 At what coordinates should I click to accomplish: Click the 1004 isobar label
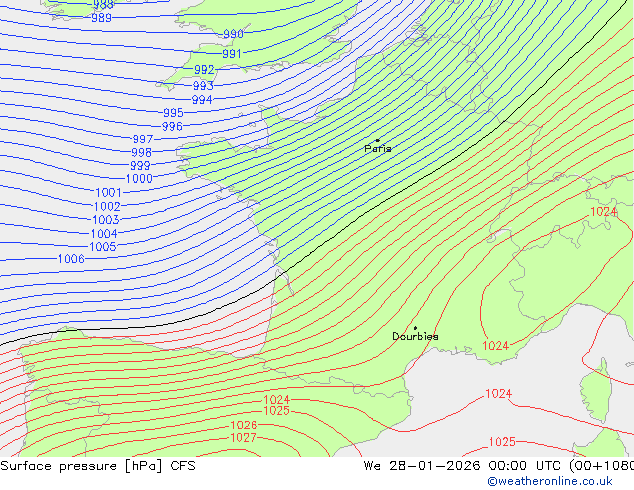104,234
